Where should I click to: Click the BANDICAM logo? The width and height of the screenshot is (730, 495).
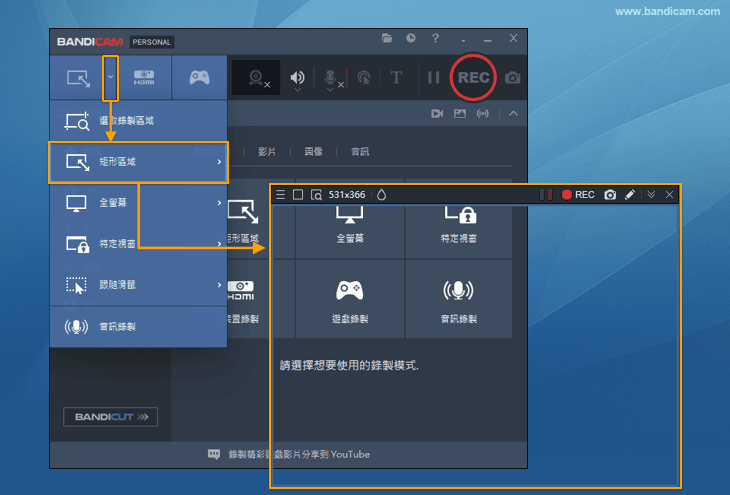[x=90, y=42]
